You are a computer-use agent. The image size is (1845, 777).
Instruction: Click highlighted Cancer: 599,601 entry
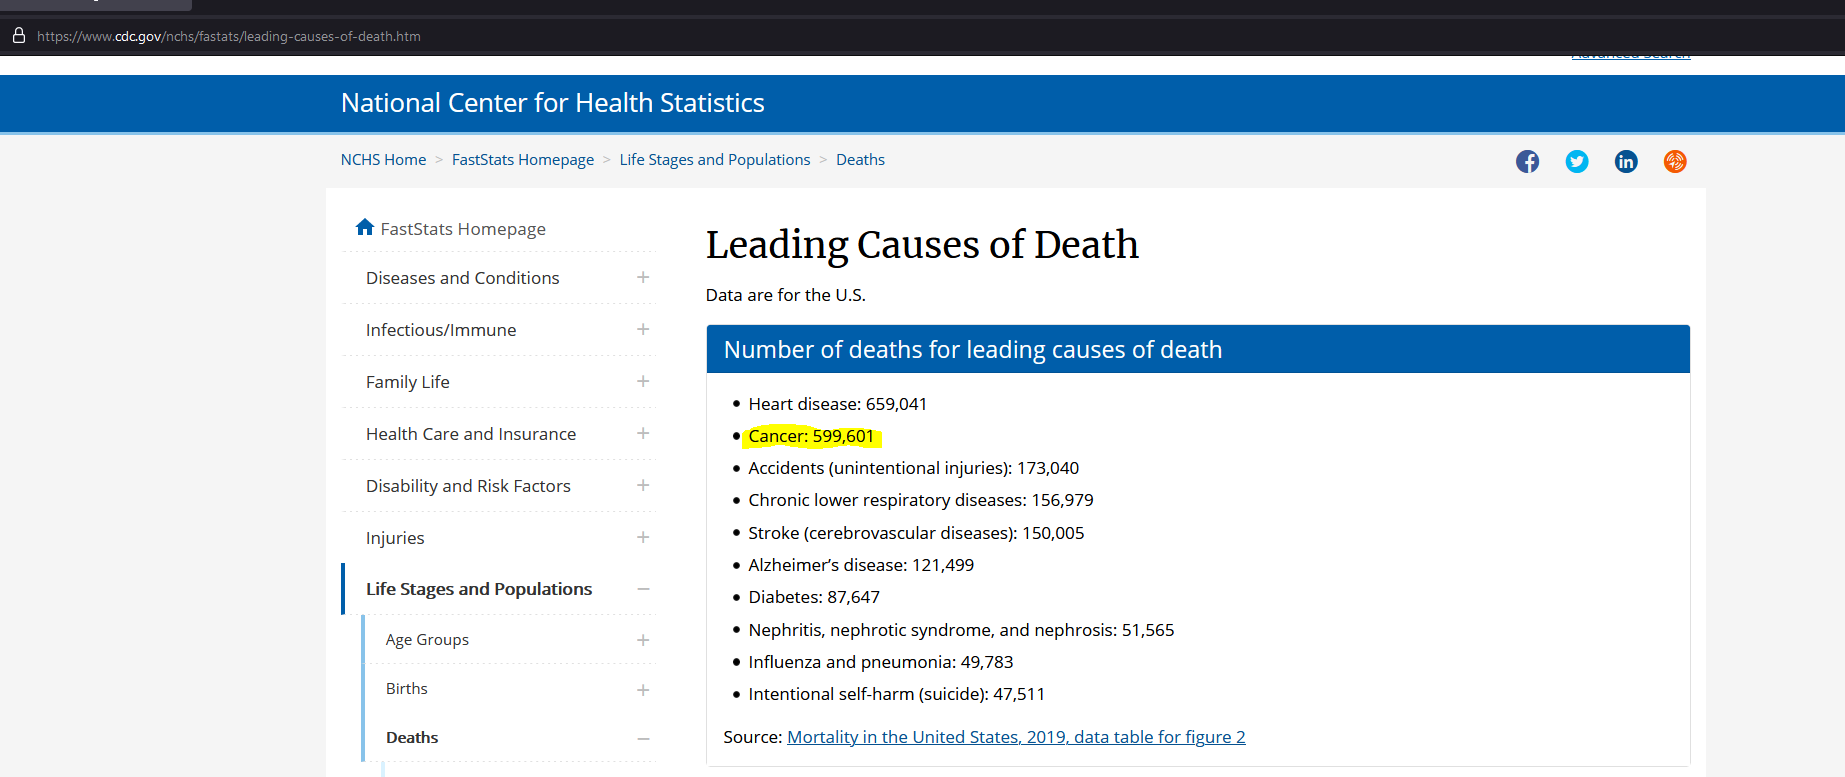click(x=811, y=436)
